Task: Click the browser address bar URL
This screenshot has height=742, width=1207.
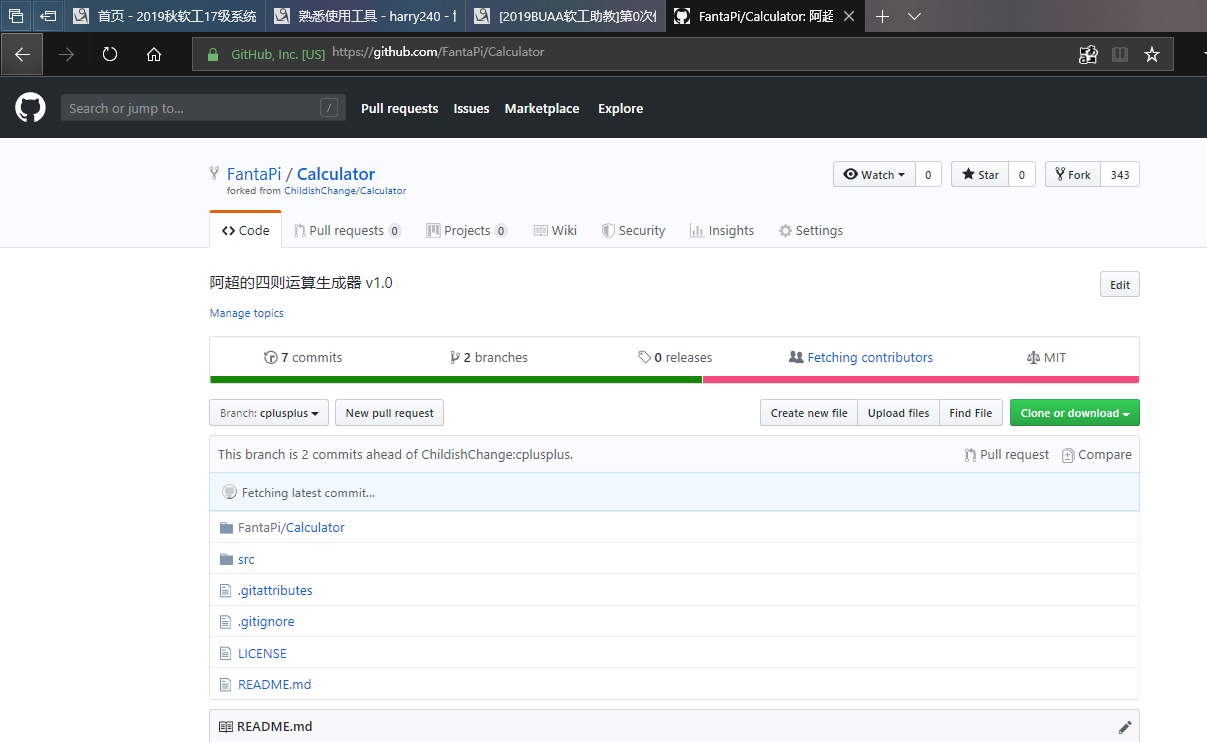Action: click(x=438, y=52)
